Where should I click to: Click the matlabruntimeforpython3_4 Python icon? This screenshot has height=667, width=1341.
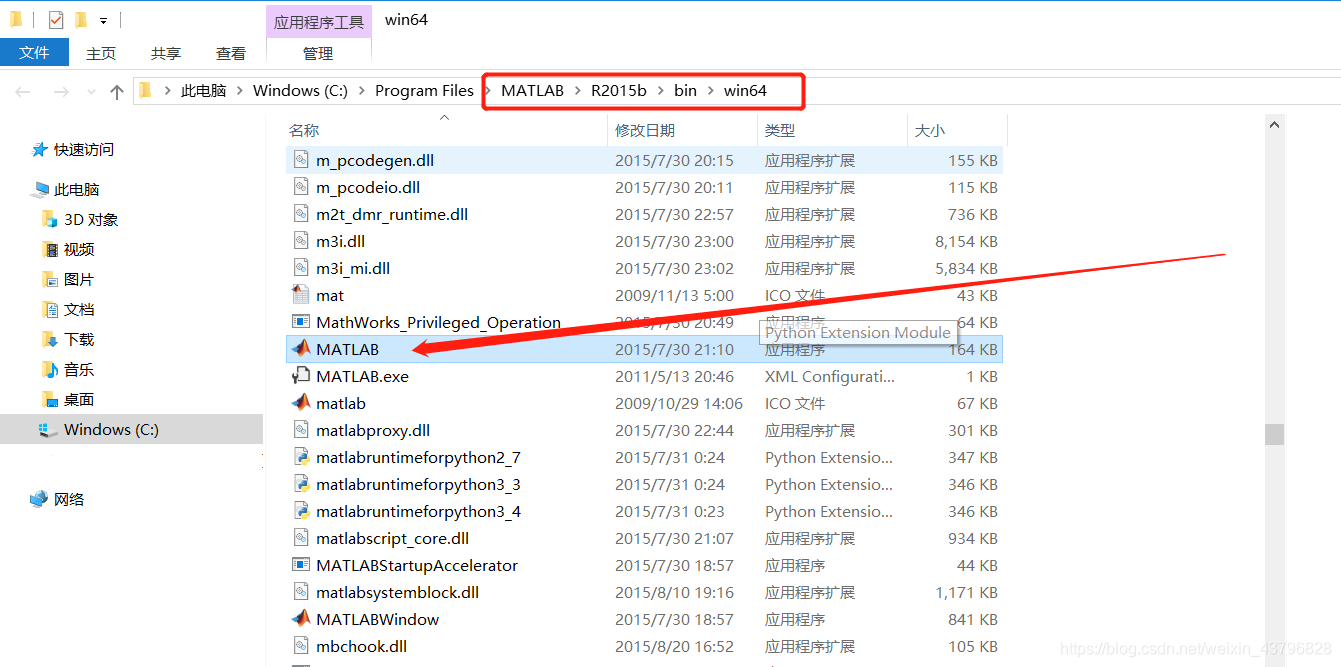301,511
